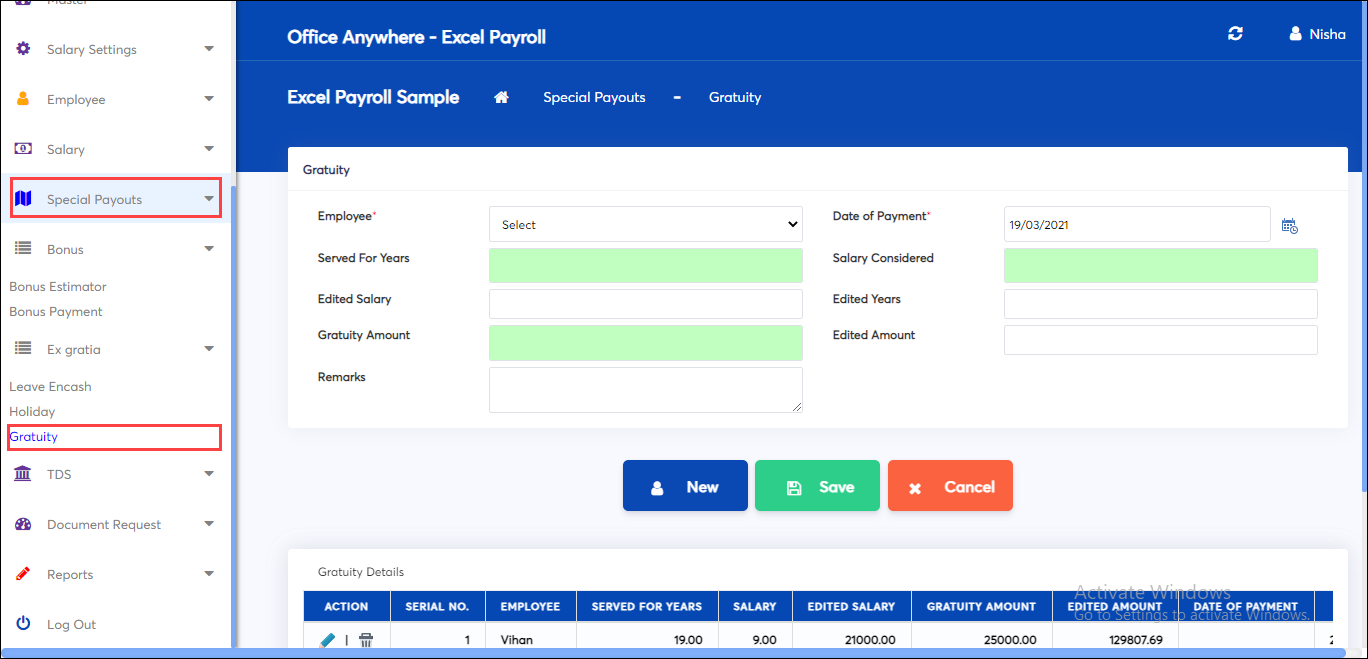Expand the TDS menu arrow
Image resolution: width=1368 pixels, height=659 pixels.
point(209,474)
